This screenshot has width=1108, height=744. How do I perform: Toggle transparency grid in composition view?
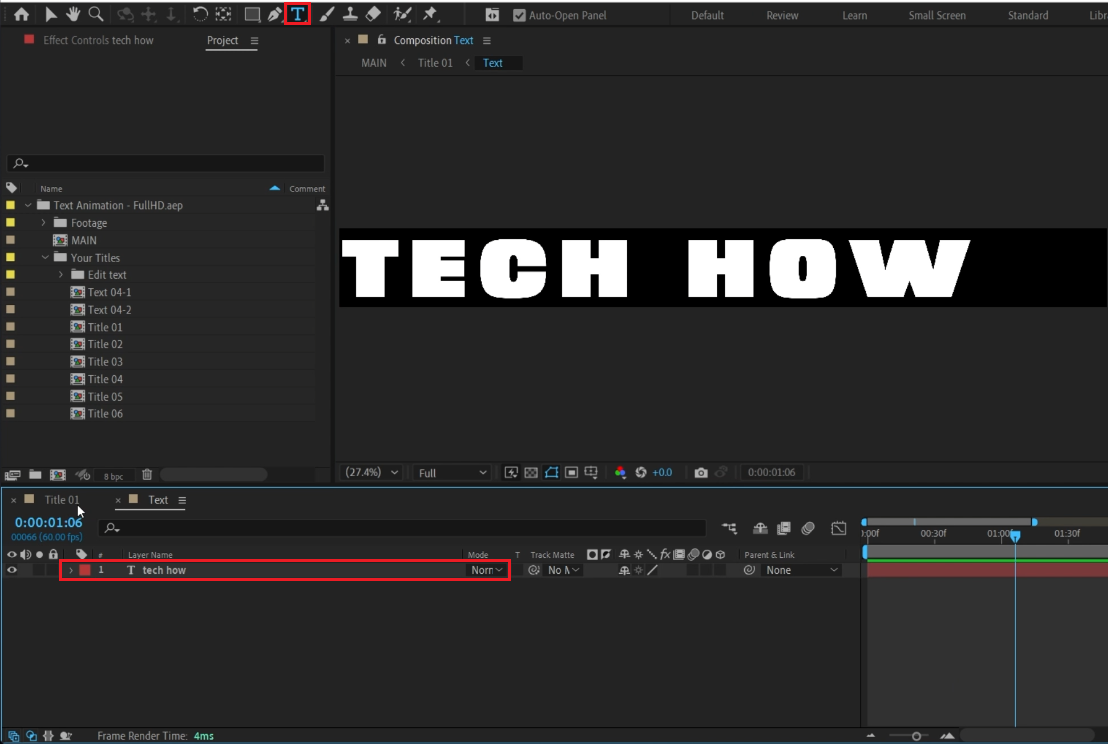click(531, 472)
